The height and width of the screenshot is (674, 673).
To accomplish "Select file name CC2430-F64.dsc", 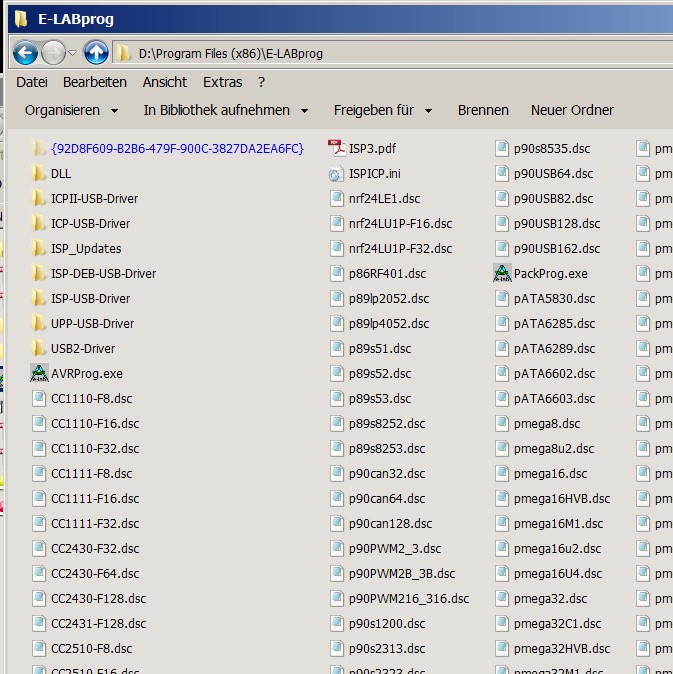I will pyautogui.click(x=95, y=573).
